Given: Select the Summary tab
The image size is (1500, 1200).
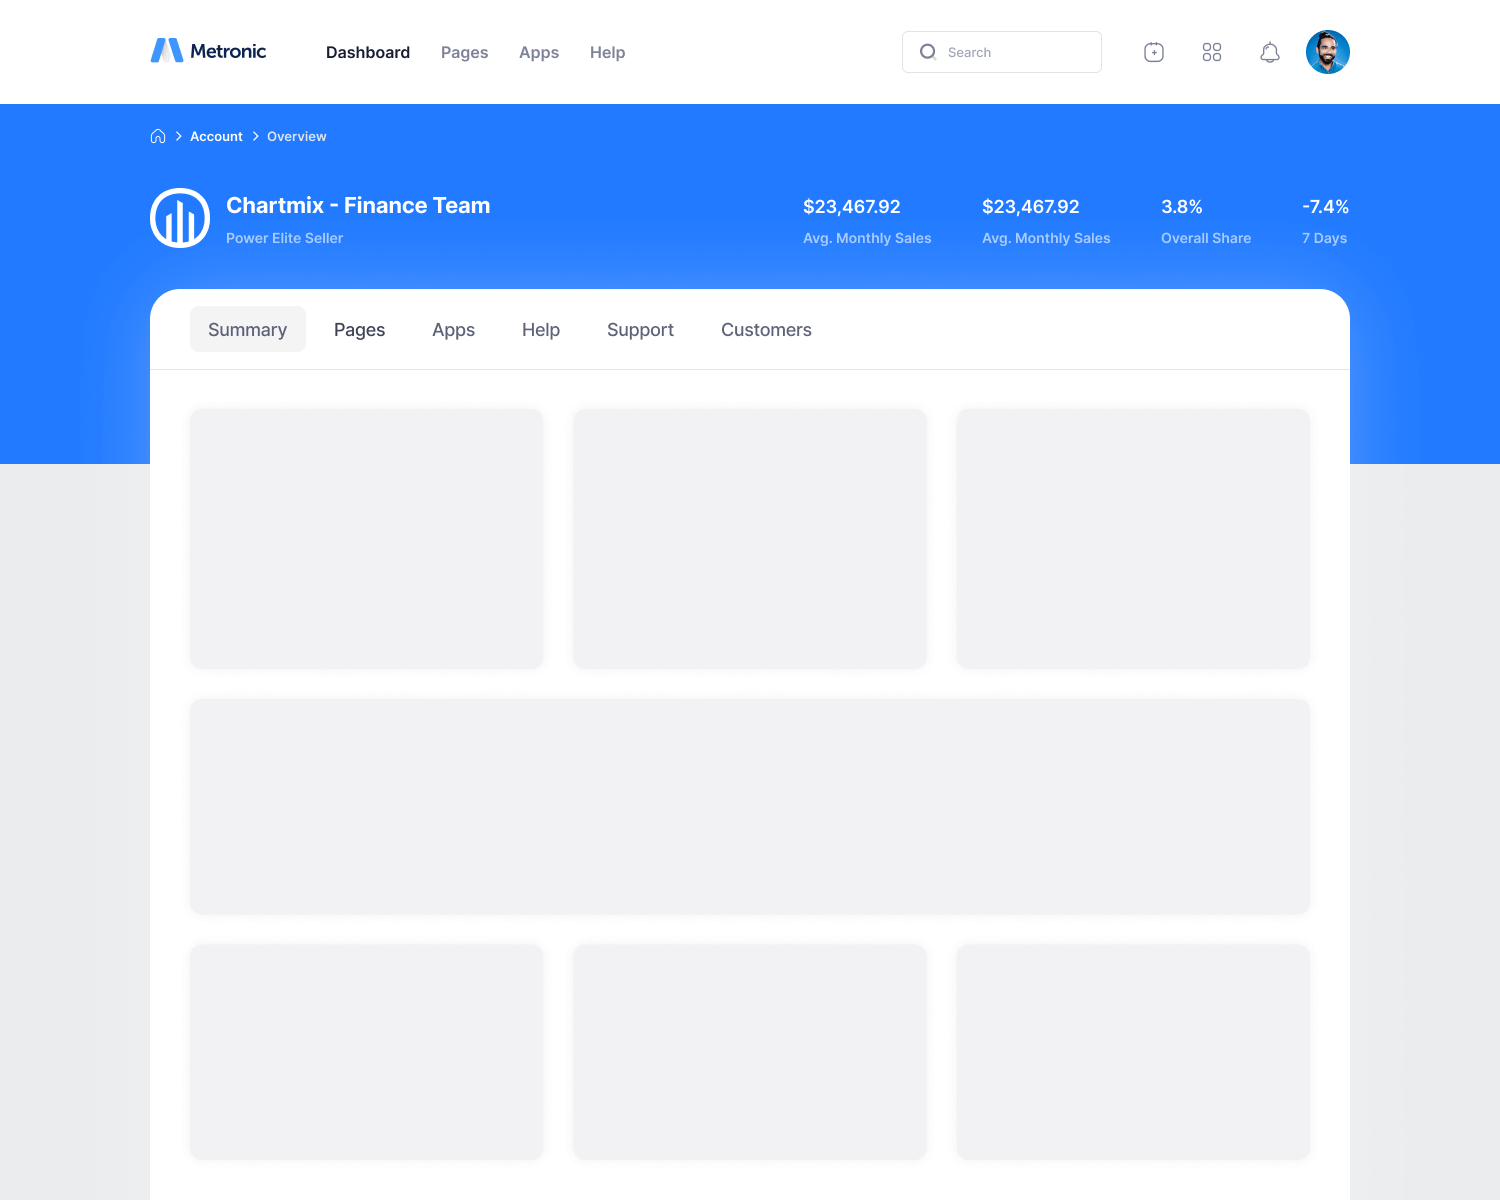Looking at the screenshot, I should (x=247, y=330).
